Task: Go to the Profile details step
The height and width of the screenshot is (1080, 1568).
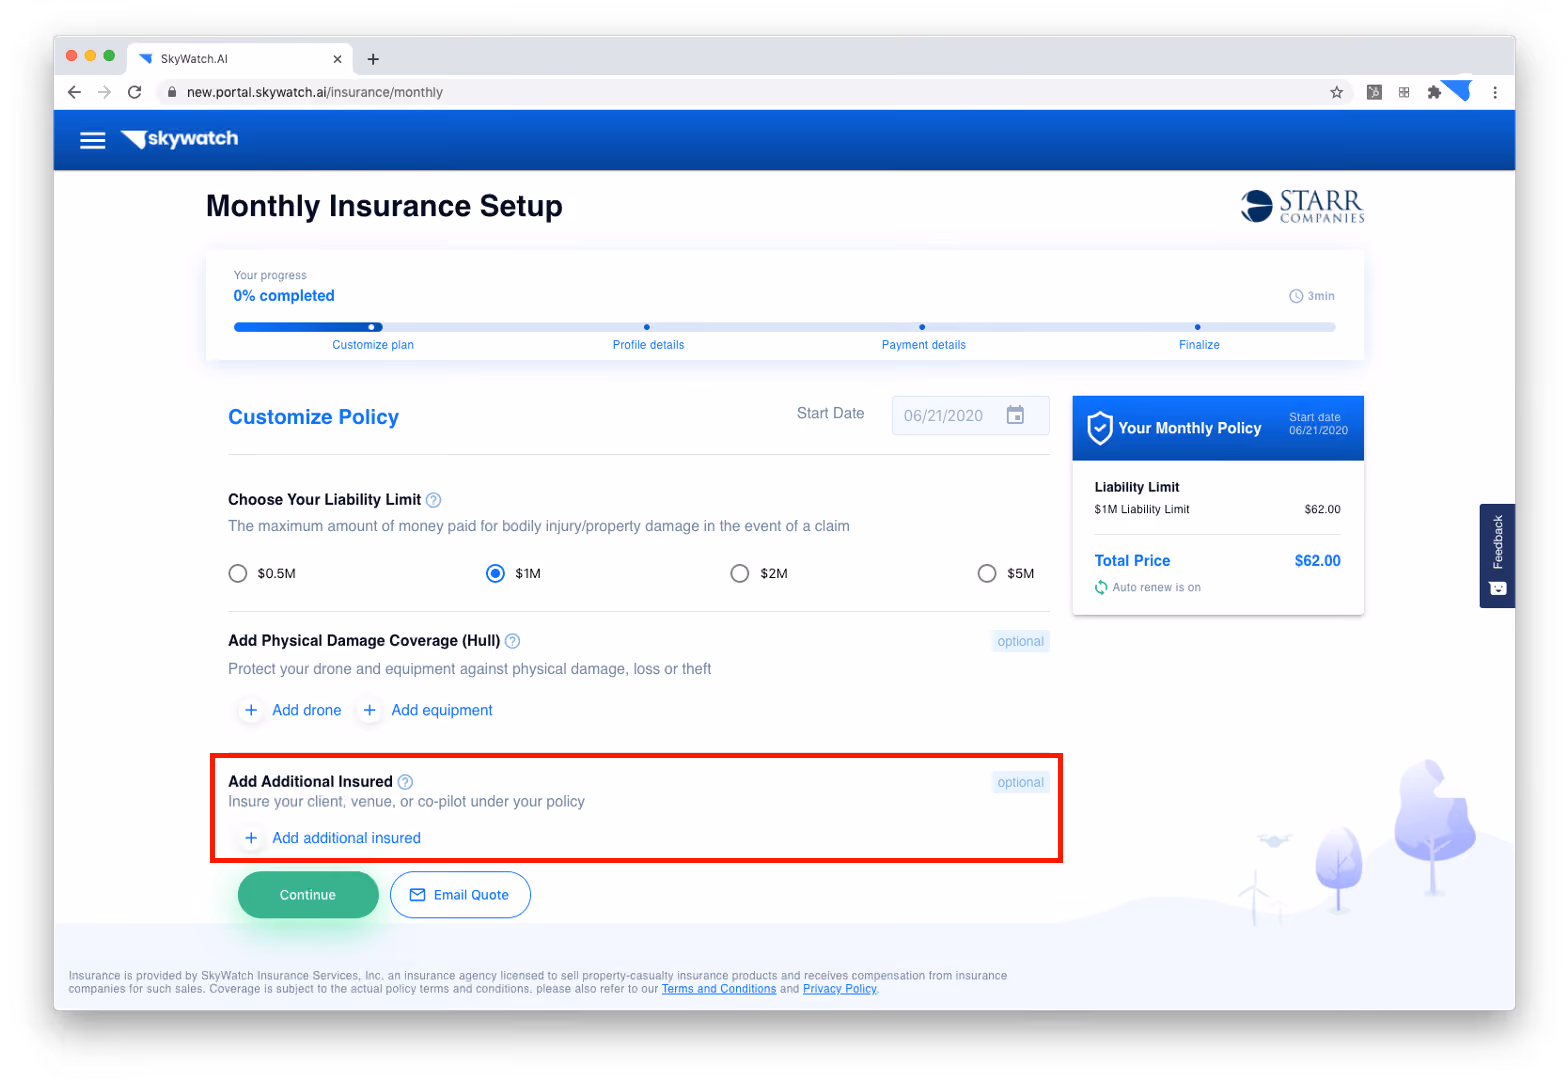Action: click(648, 345)
